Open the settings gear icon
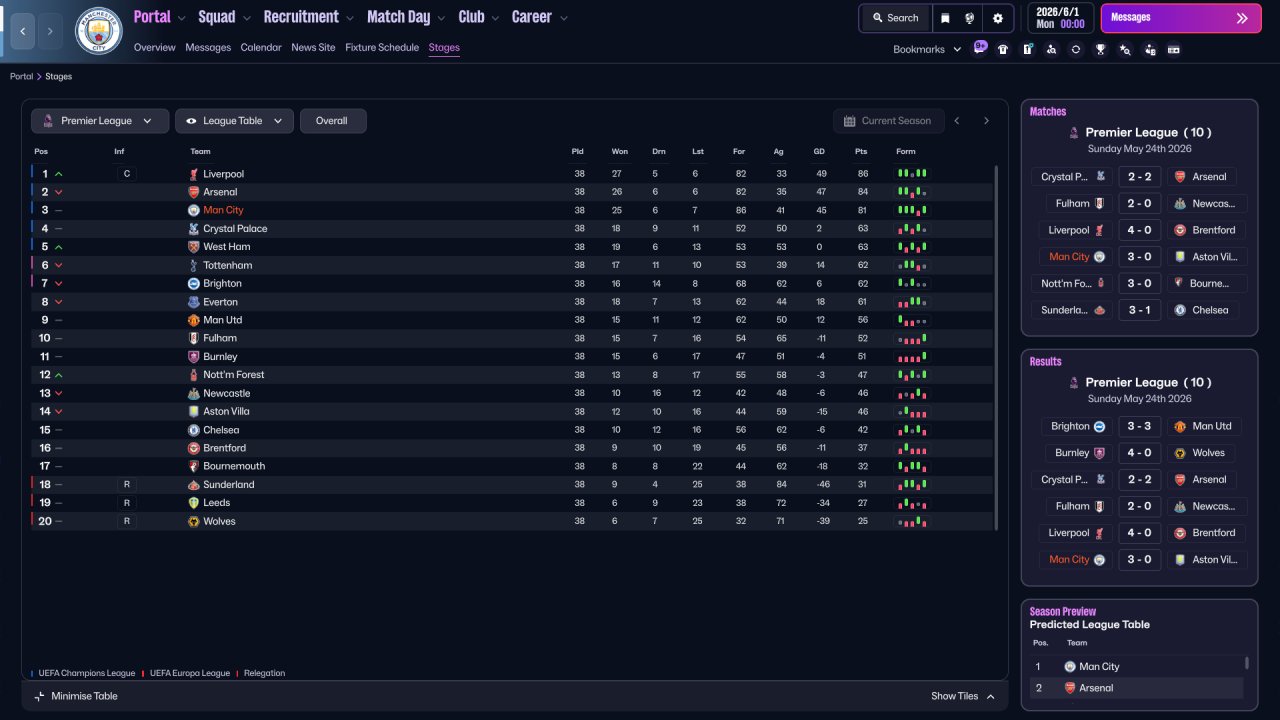 coord(998,18)
